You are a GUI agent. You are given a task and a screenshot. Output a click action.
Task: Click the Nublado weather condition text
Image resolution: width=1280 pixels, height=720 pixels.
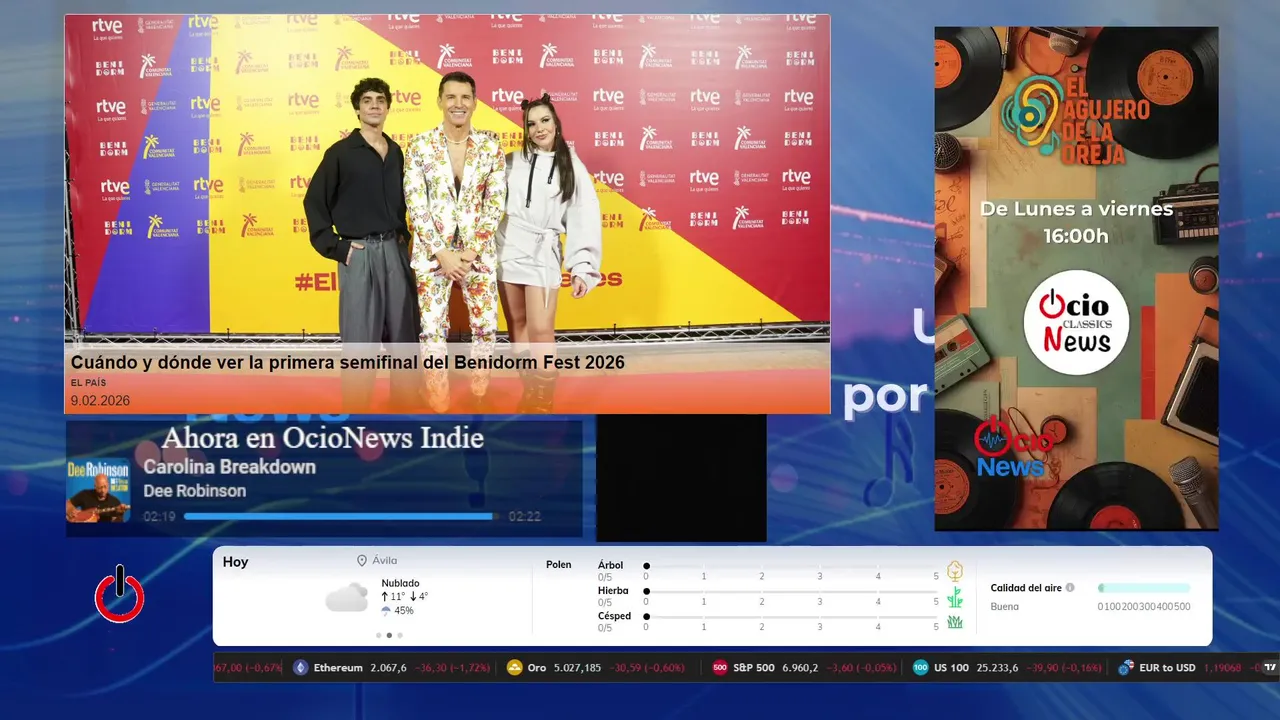[400, 583]
